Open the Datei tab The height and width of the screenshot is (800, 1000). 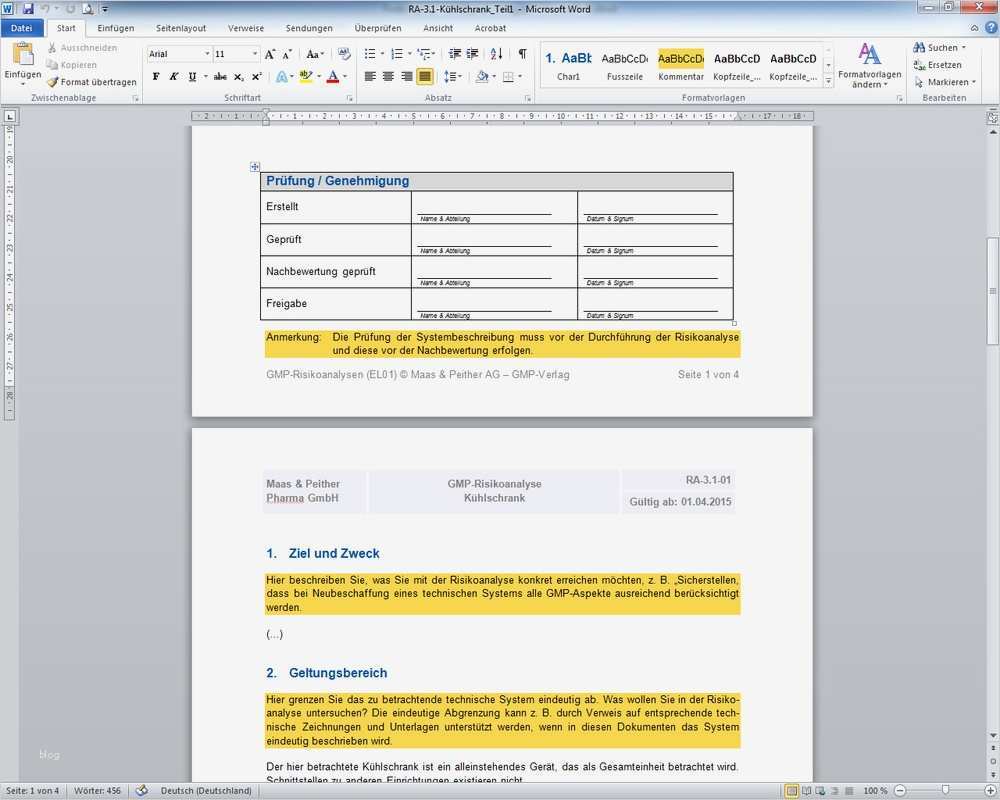(x=22, y=28)
